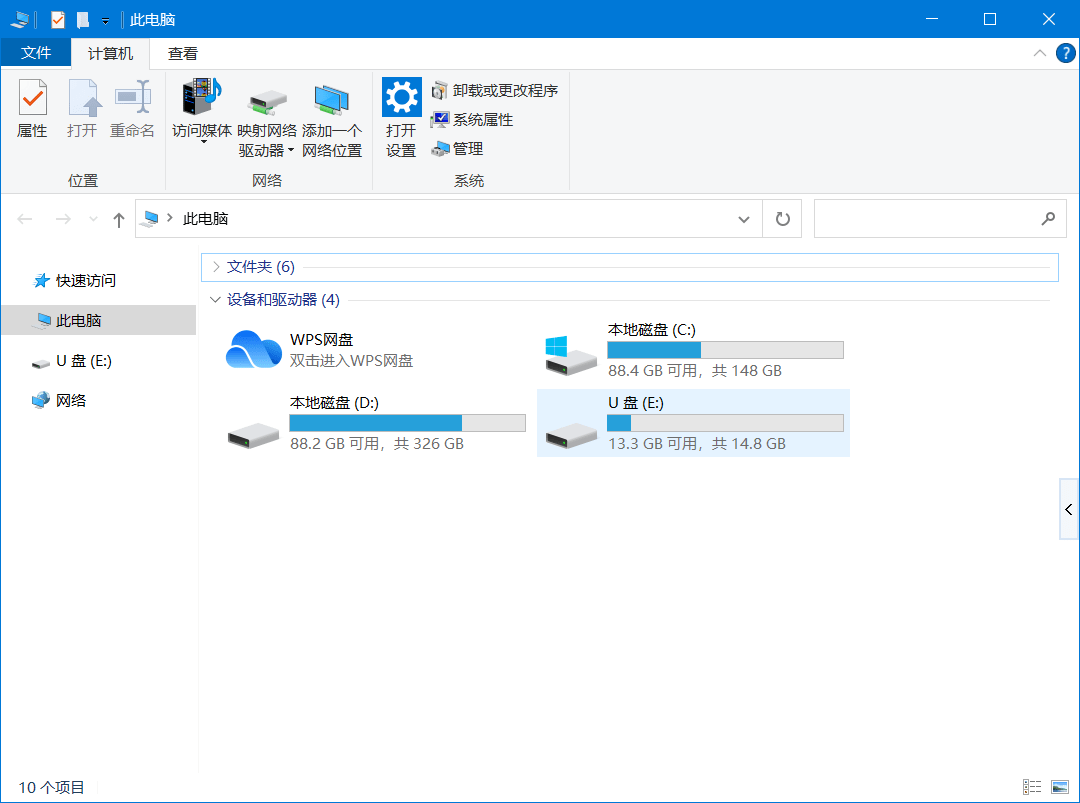The image size is (1080, 803).
Task: Switch to the View (查看) ribbon tab
Action: click(183, 53)
